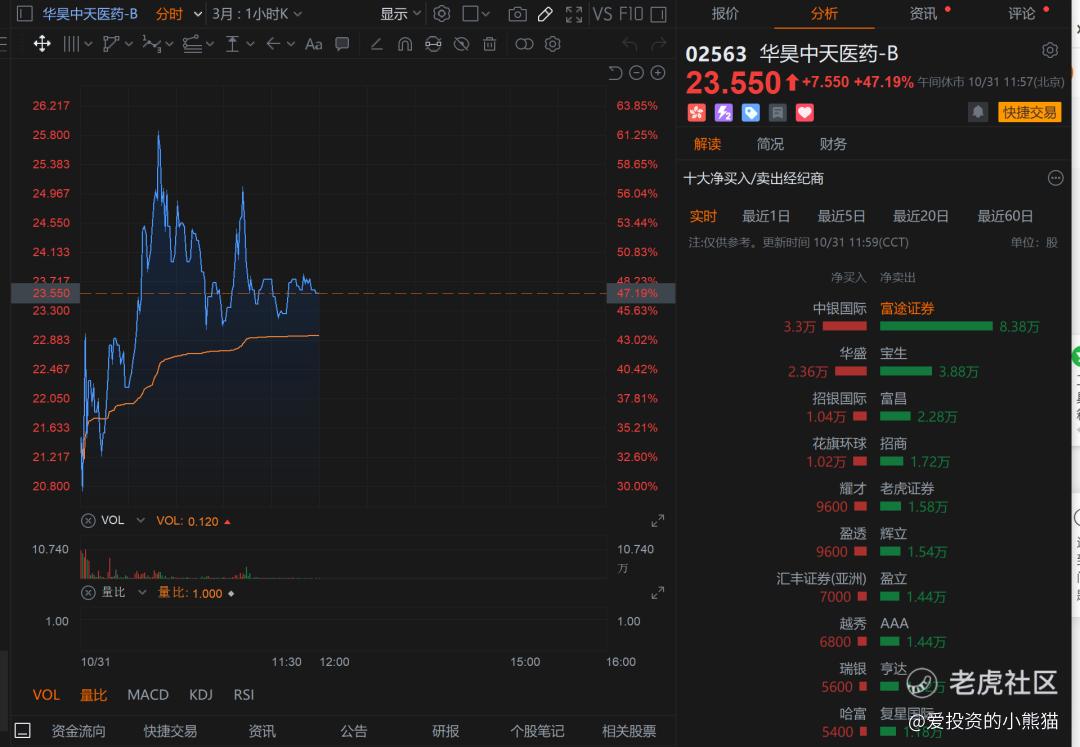Viewport: 1080px width, 747px height.
Task: Hide all drawings with crossed eye icon
Action: coord(461,44)
